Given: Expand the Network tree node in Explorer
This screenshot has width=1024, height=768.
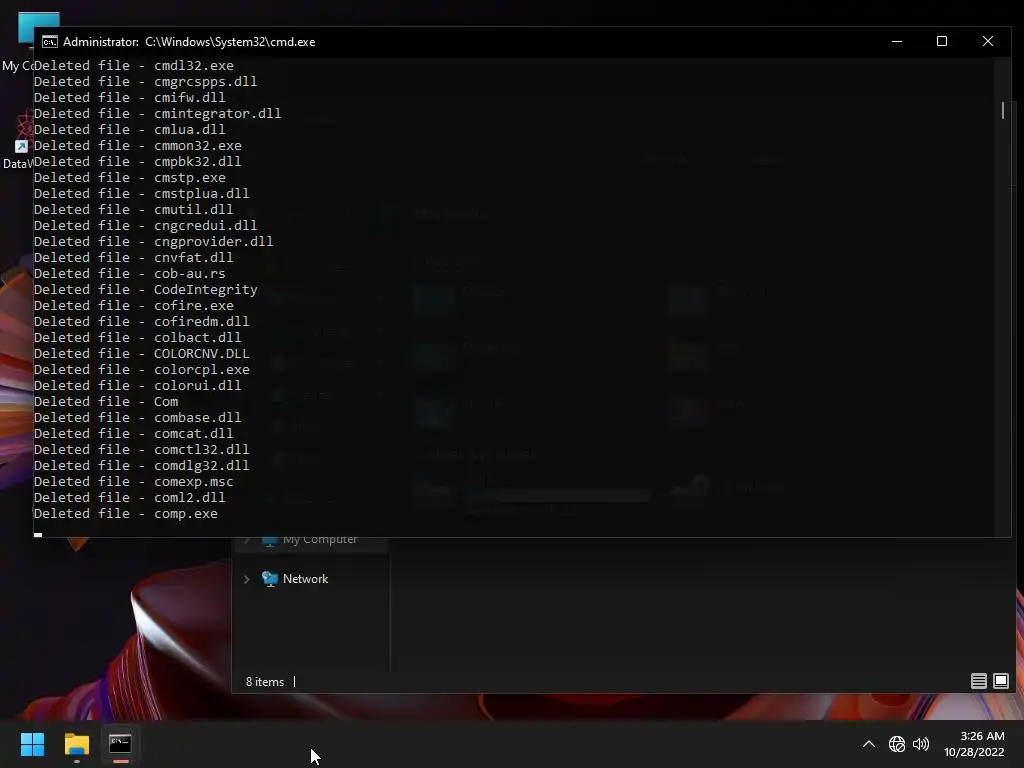Looking at the screenshot, I should tap(247, 579).
